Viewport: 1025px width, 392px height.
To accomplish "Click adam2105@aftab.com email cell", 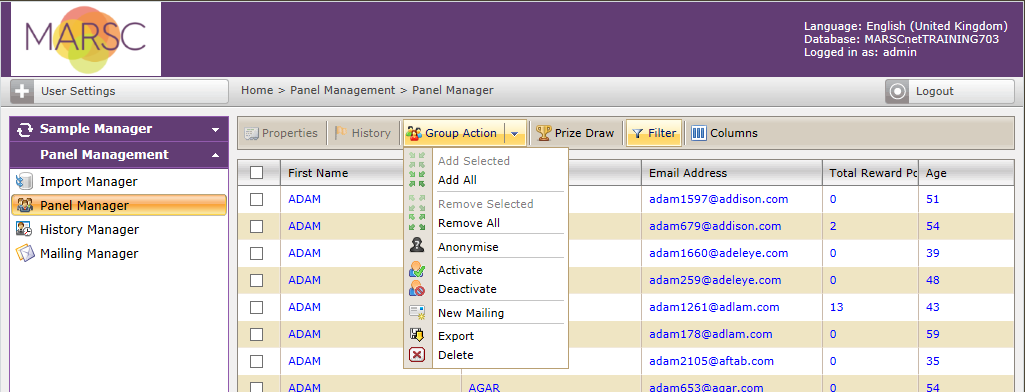I will [711, 361].
